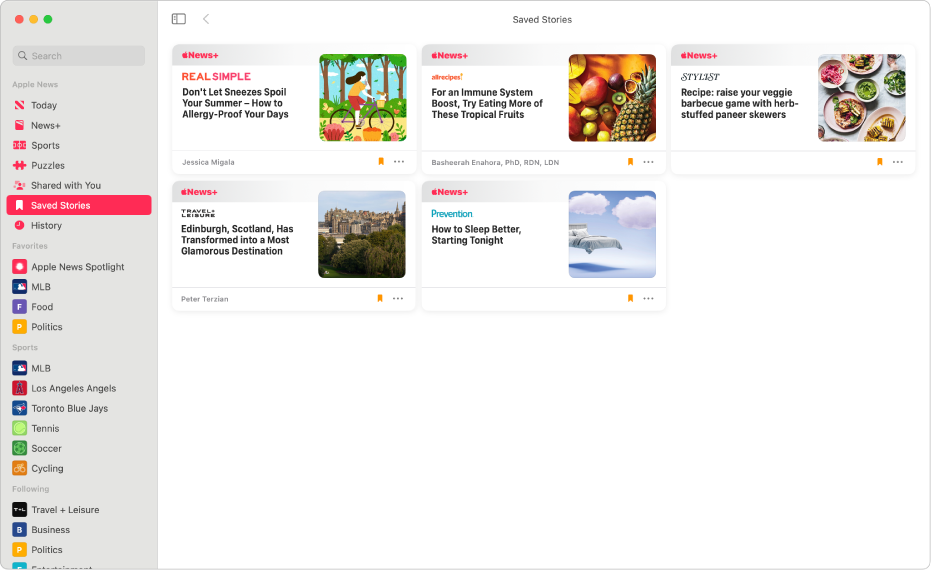Open Los Angeles Angels
Viewport: 932px width, 572px height.
pos(78,389)
